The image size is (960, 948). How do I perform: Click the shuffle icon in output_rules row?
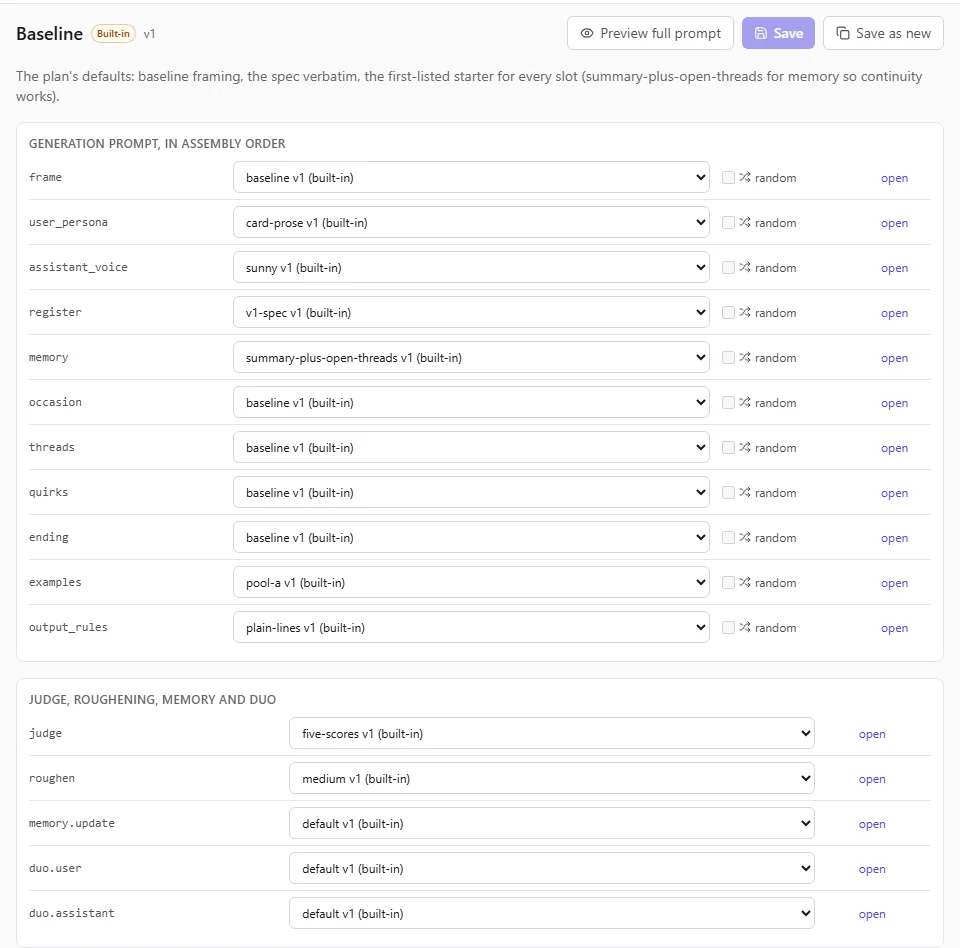(744, 628)
